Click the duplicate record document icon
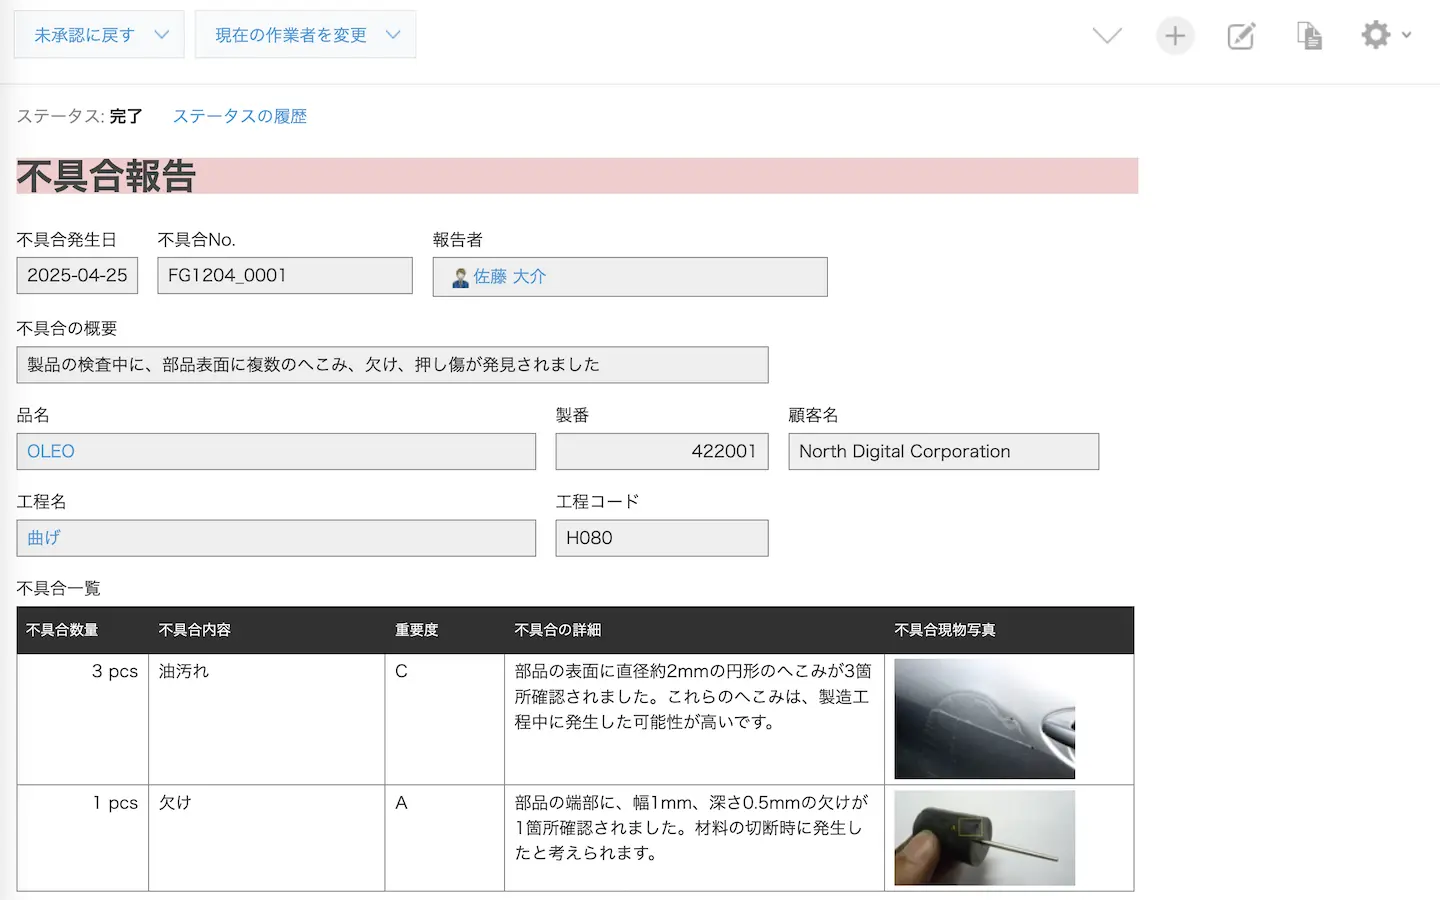The image size is (1440, 900). click(x=1309, y=36)
